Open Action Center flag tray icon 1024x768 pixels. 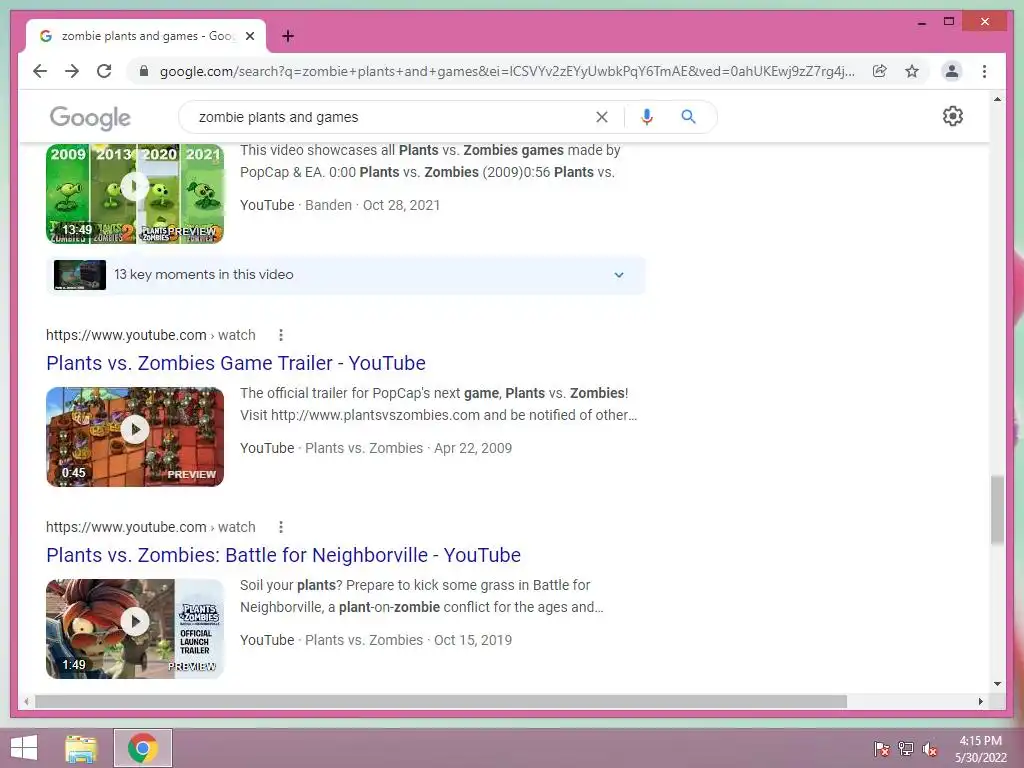coord(881,748)
